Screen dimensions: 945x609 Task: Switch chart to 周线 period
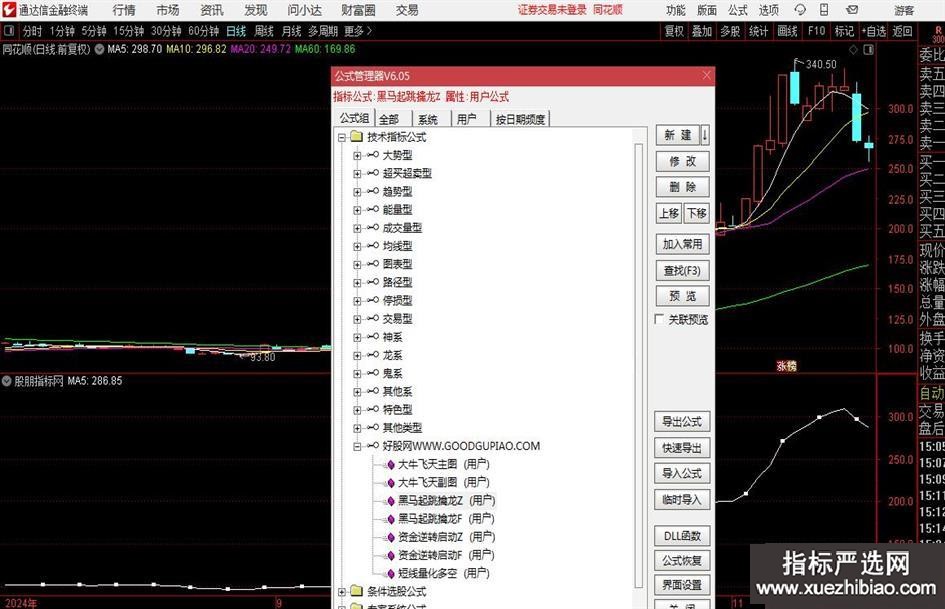click(264, 31)
